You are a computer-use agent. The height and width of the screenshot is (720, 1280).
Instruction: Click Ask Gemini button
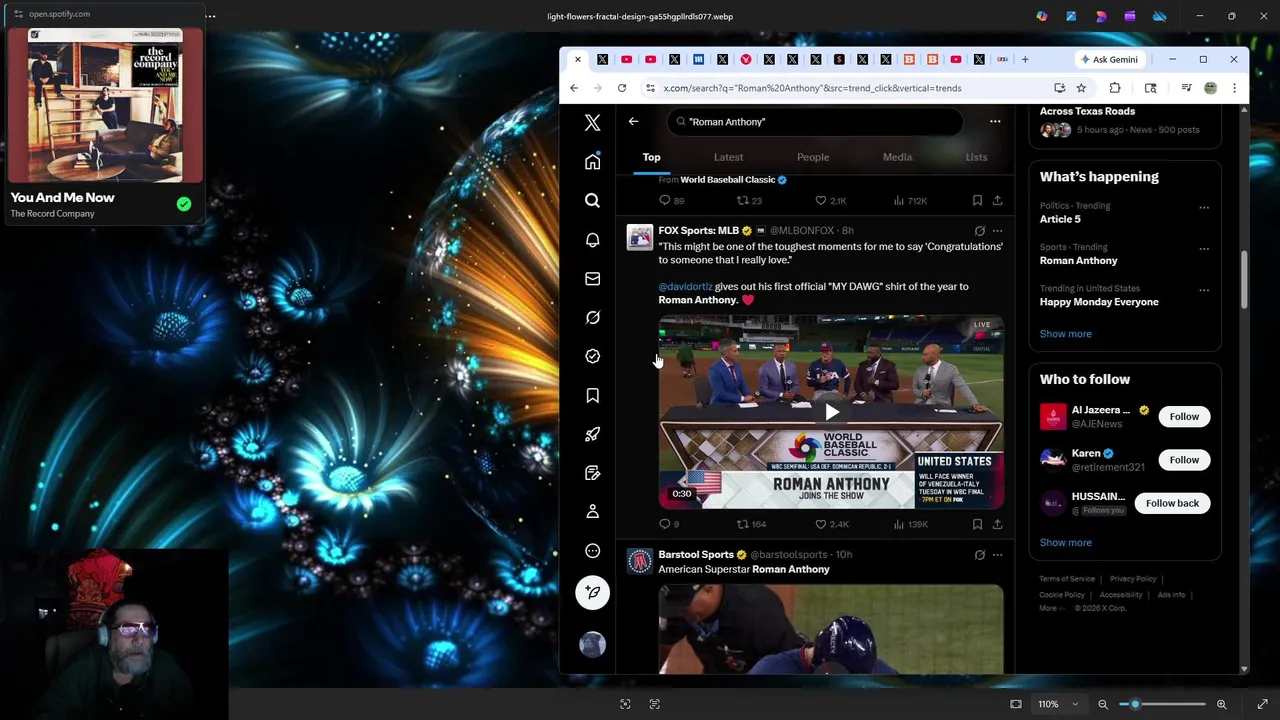pos(1108,60)
